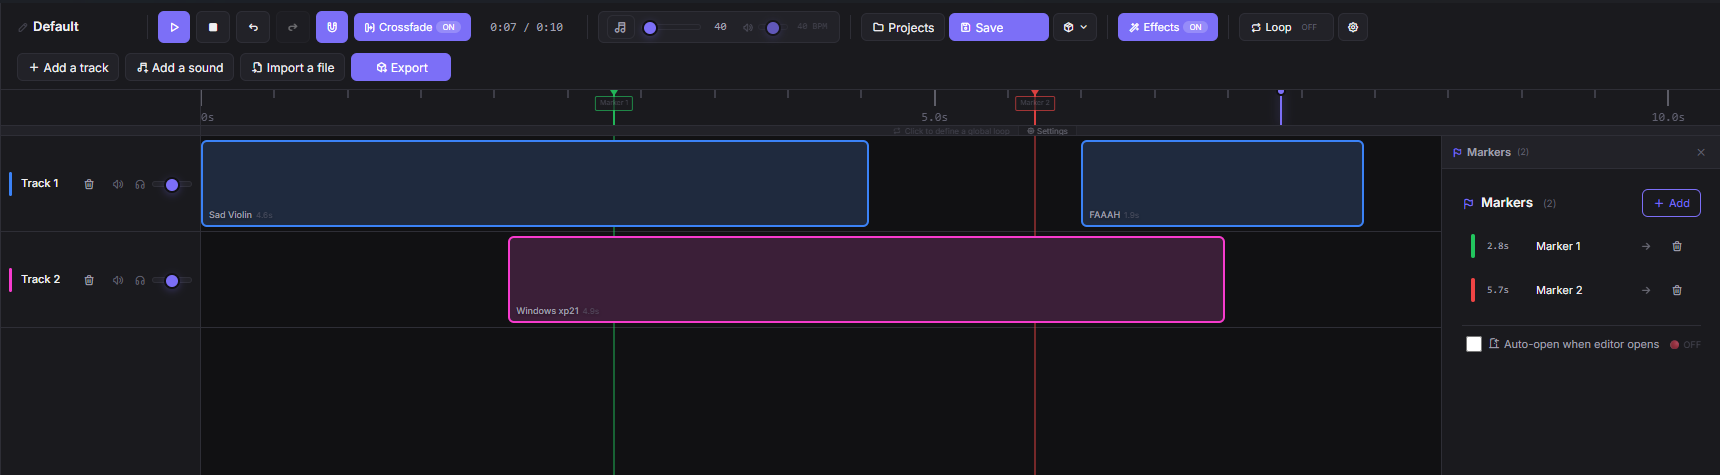Viewport: 1720px width, 475px height.
Task: Add a track
Action: (x=68, y=67)
